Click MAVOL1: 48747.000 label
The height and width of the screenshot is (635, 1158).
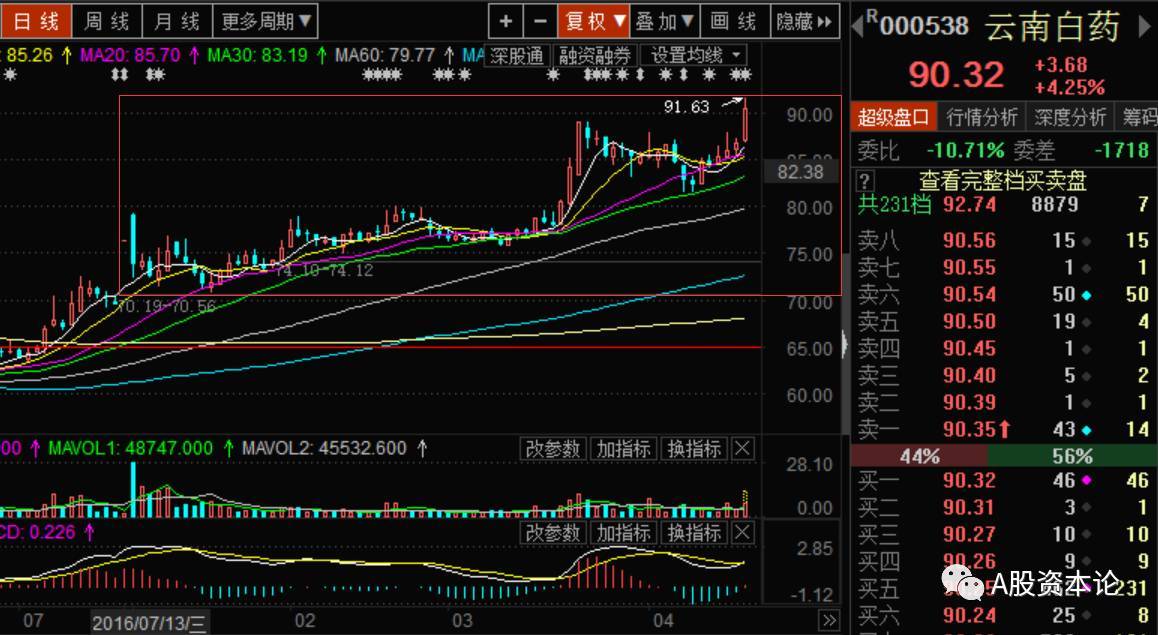[131, 448]
